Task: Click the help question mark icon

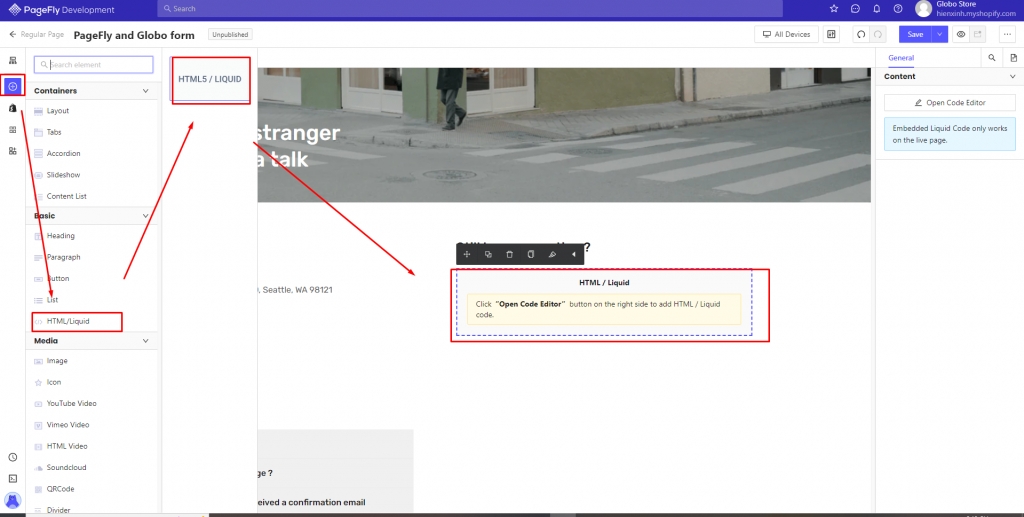Action: point(898,9)
